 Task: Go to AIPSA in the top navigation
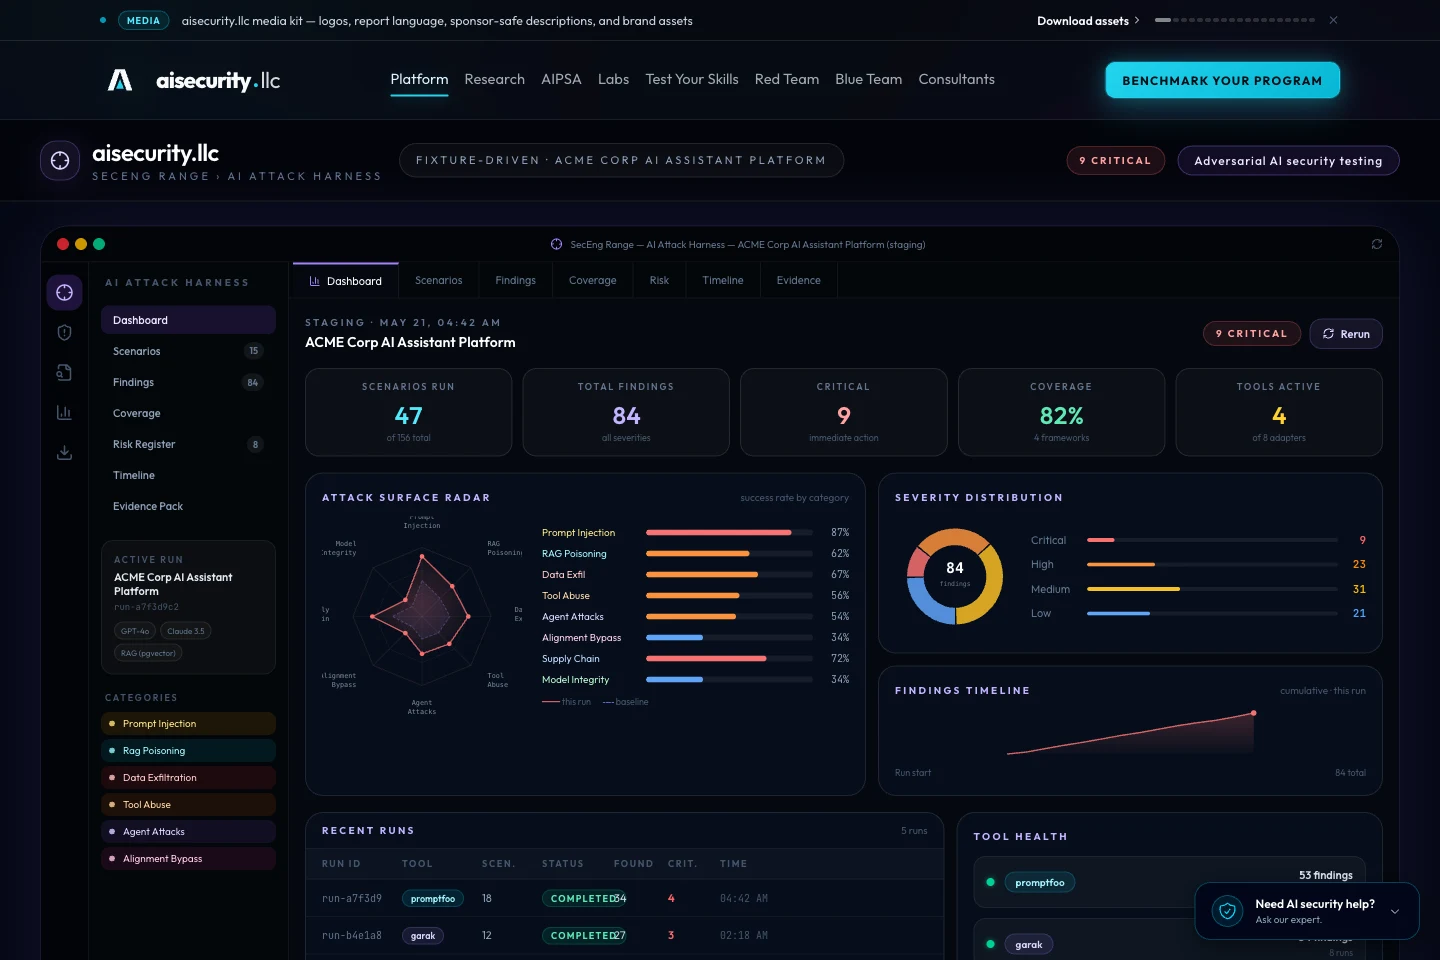[561, 79]
